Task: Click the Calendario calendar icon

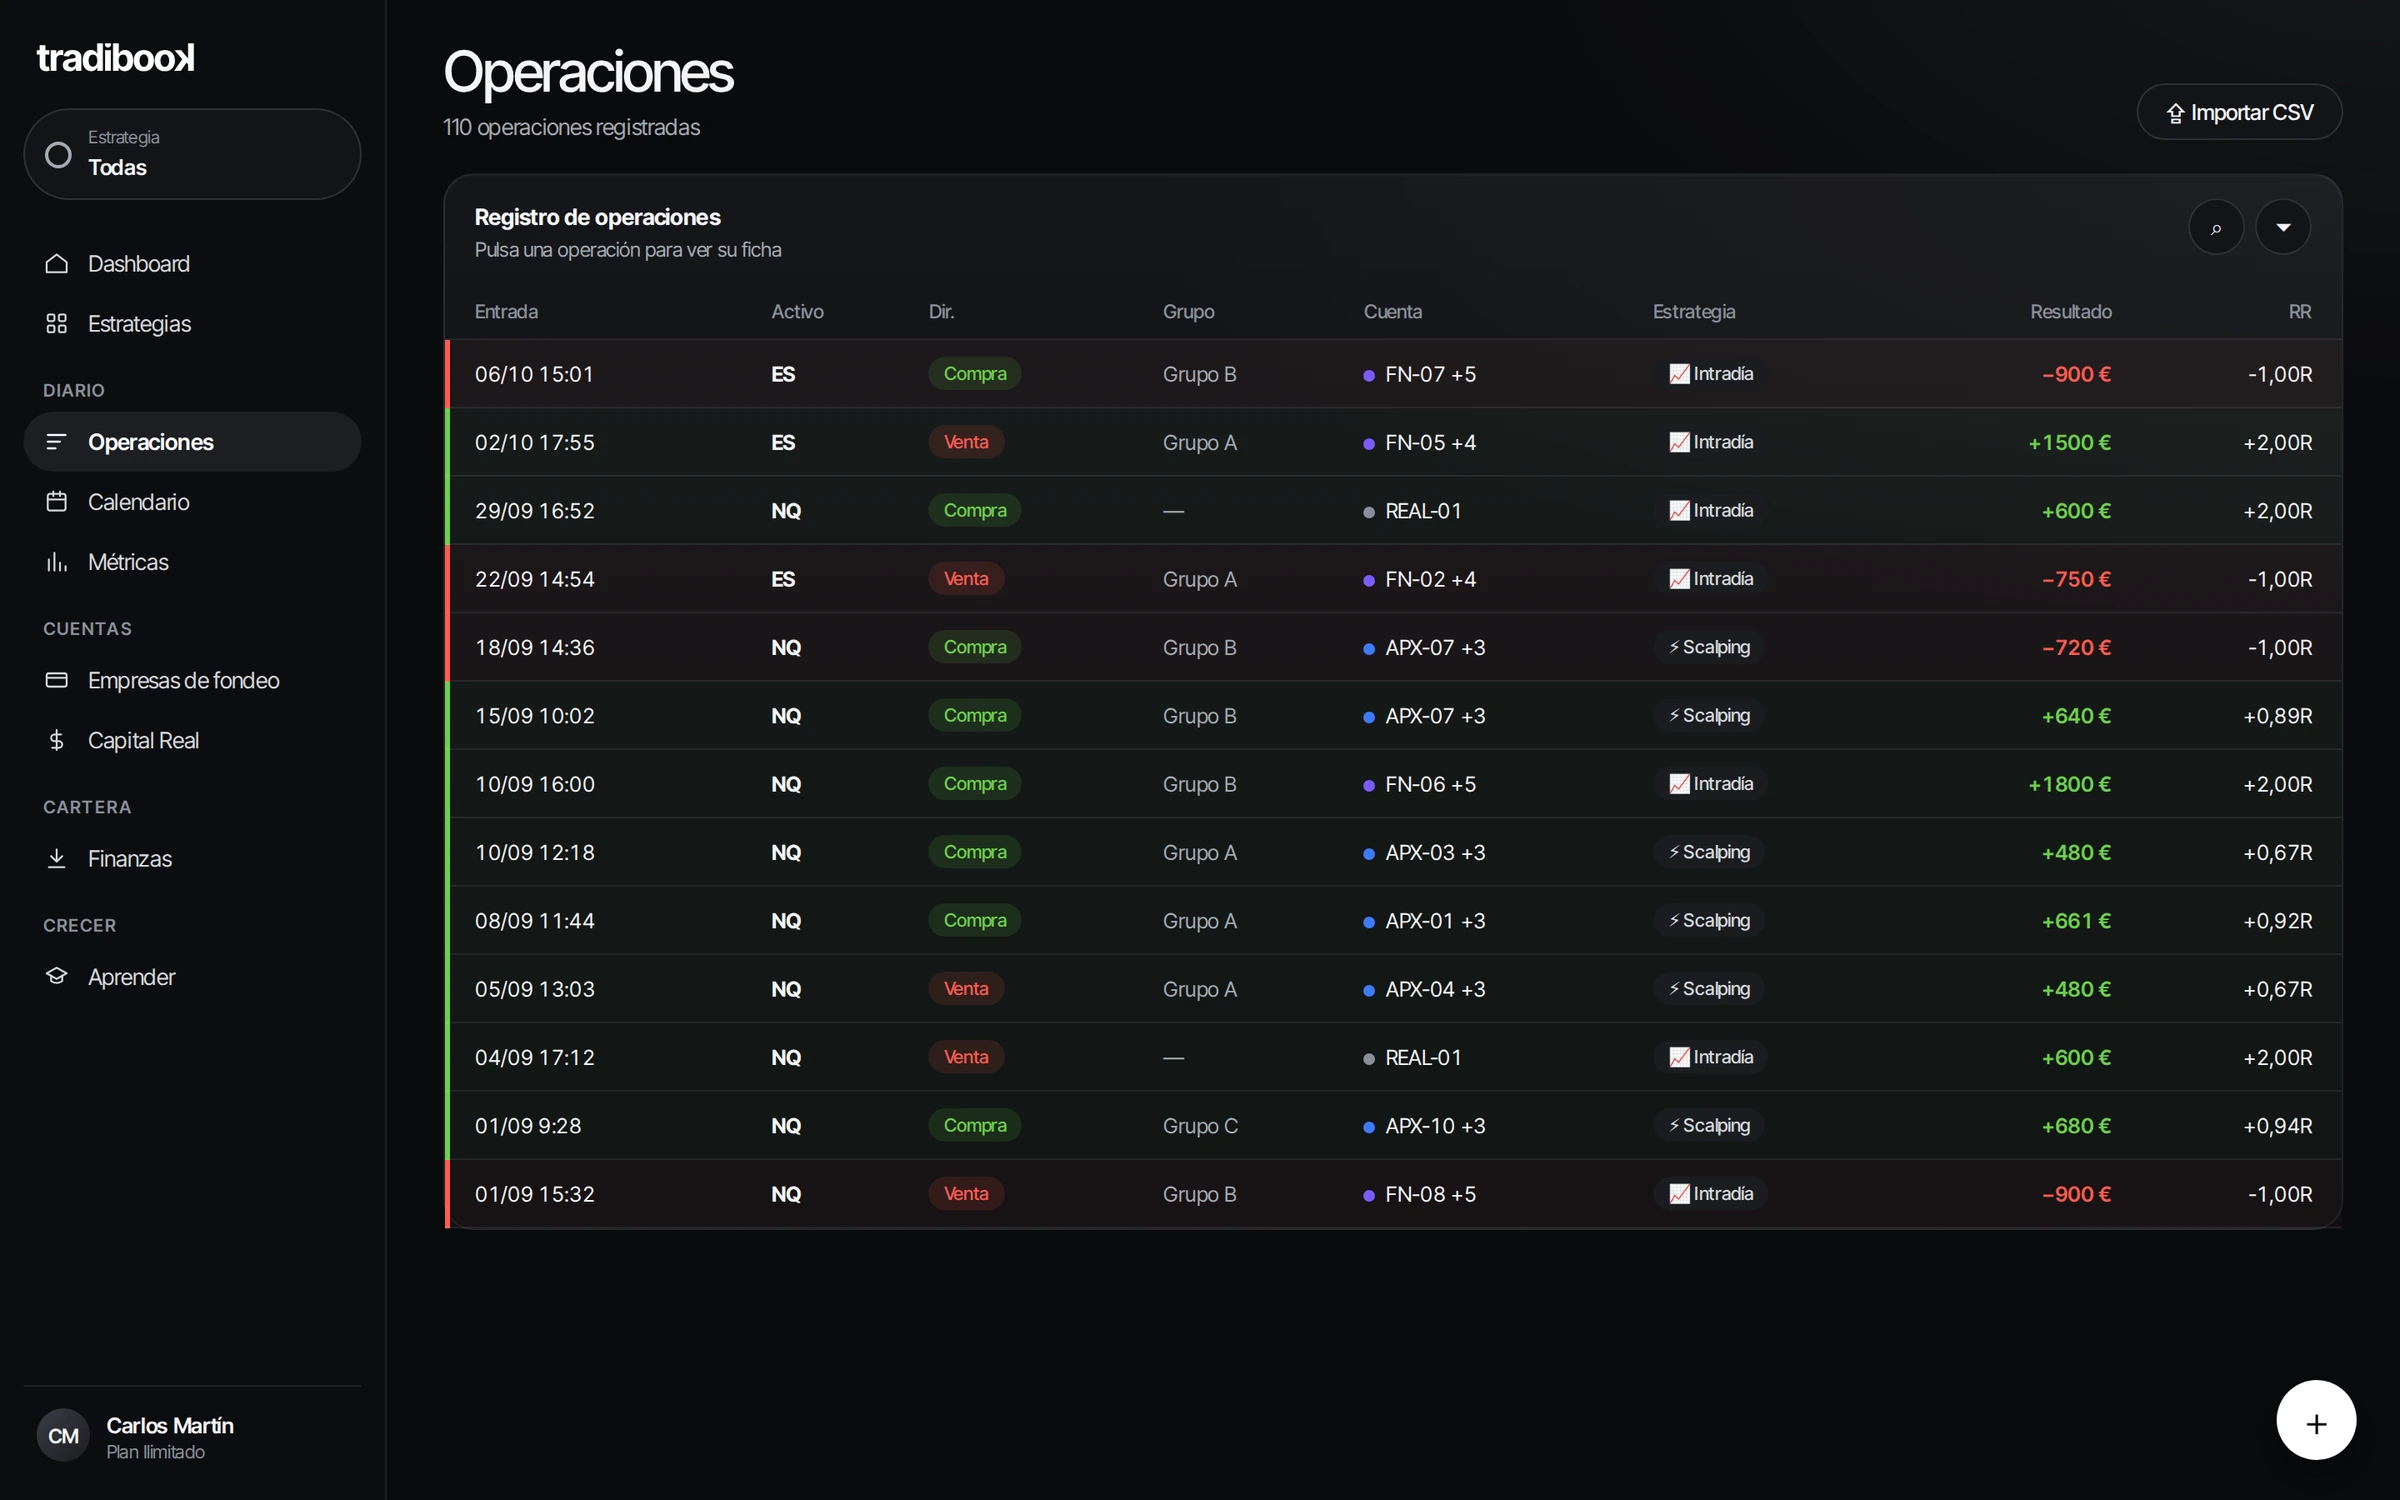Action: point(57,502)
